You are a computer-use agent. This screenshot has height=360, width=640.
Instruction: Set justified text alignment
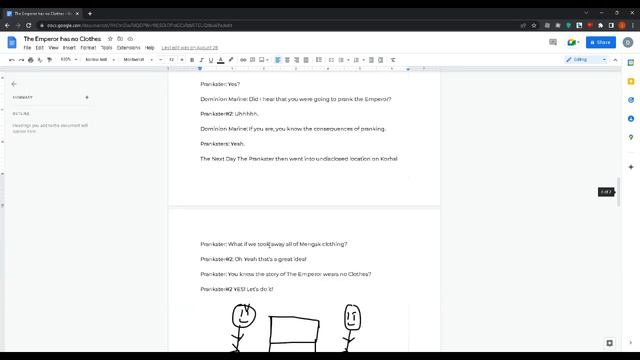306,60
